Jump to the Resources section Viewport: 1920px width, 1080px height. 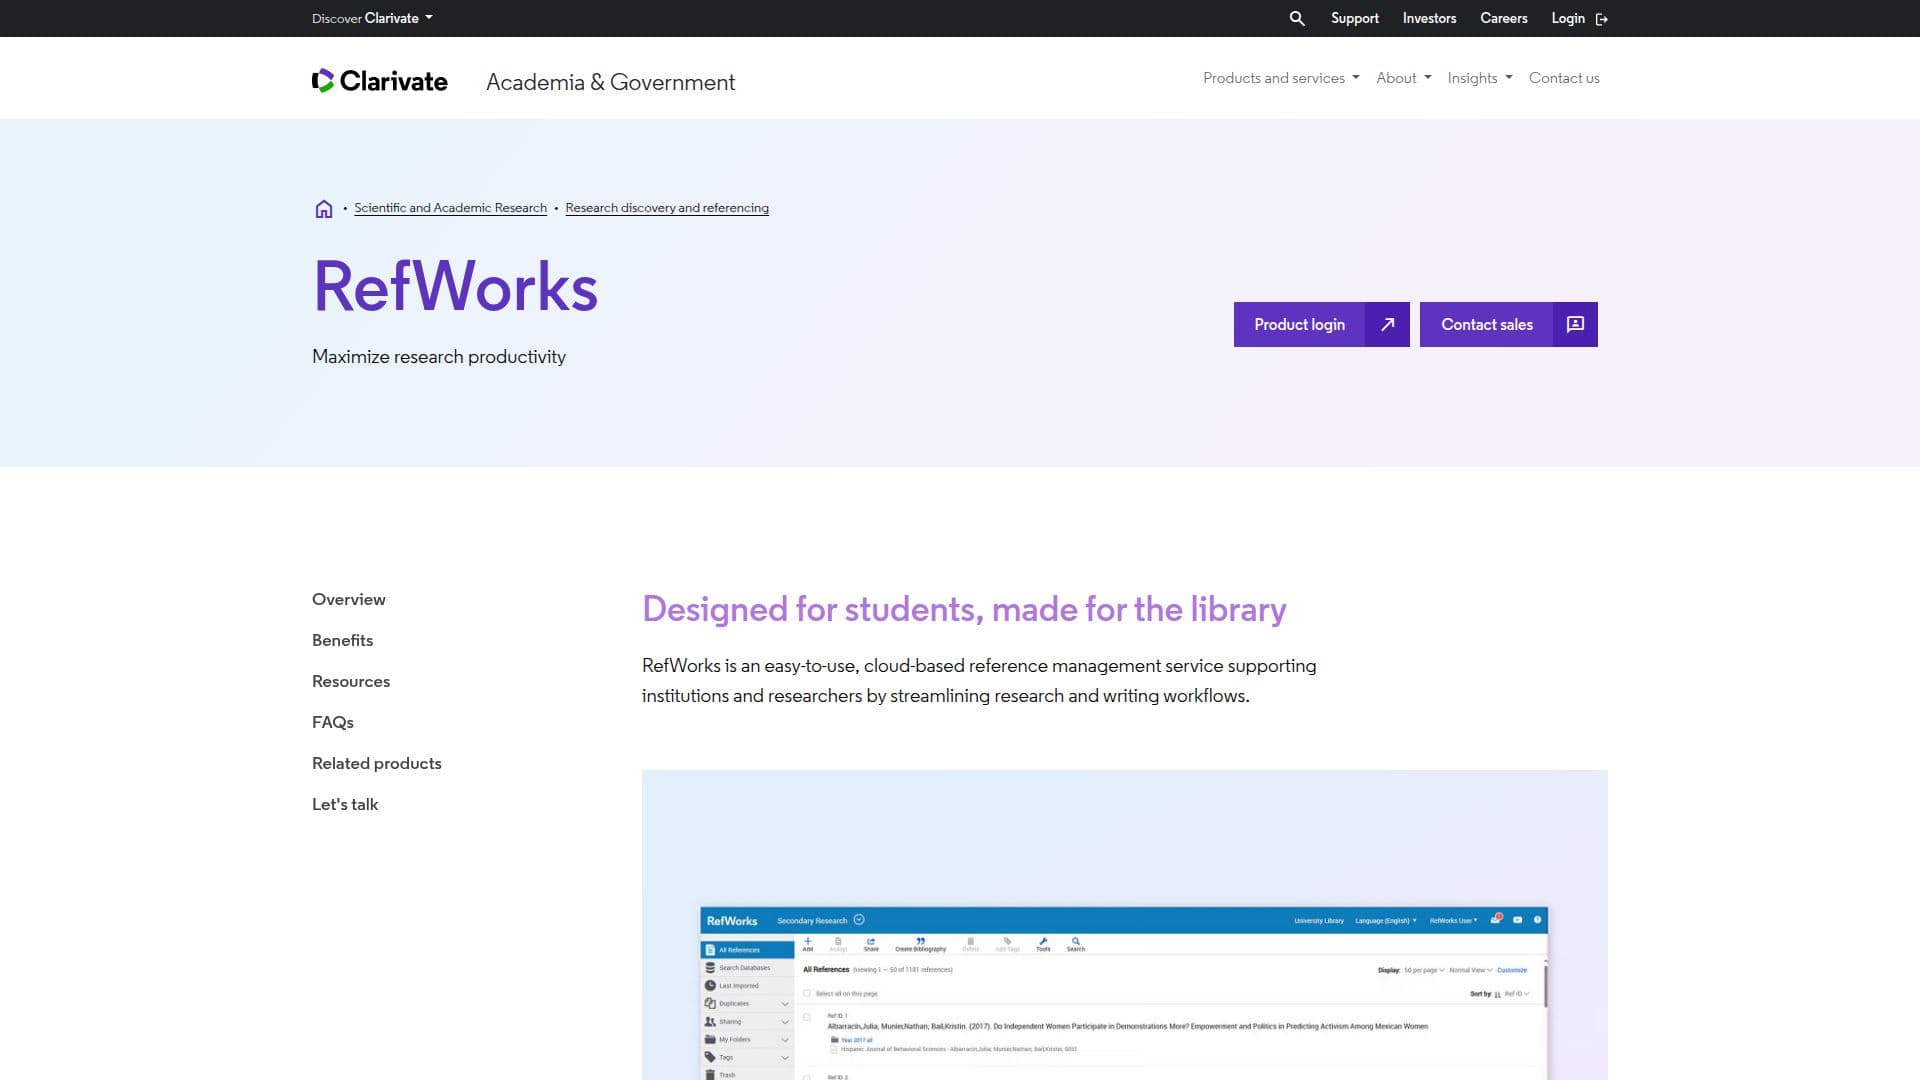[351, 681]
